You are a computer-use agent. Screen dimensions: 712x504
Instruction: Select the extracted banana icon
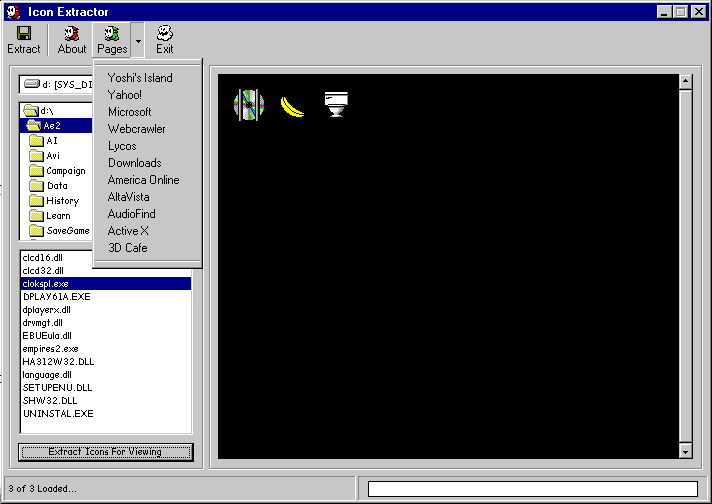coord(292,105)
